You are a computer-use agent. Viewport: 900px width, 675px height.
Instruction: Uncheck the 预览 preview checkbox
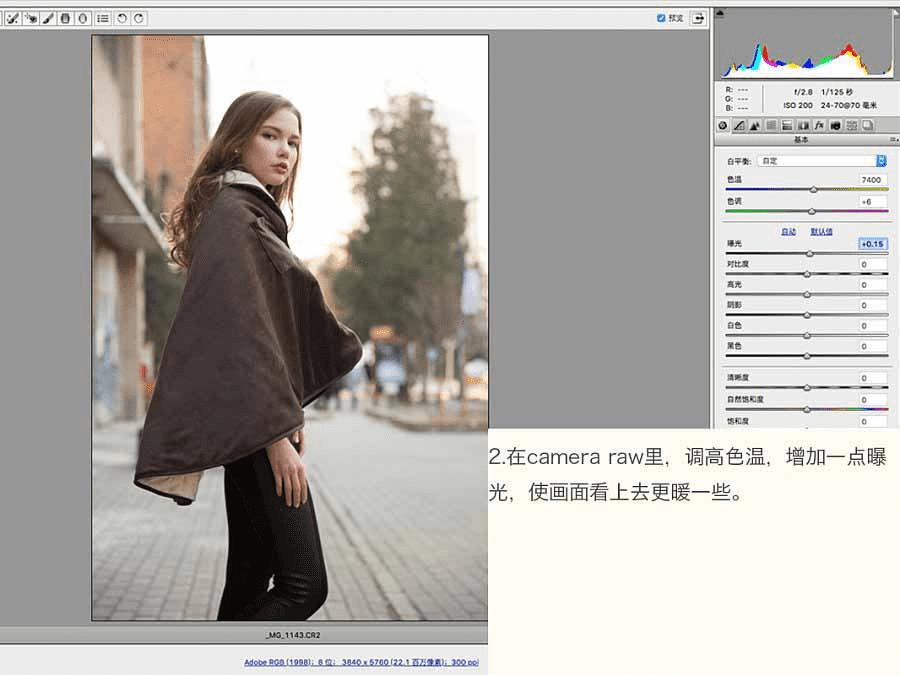[x=661, y=18]
